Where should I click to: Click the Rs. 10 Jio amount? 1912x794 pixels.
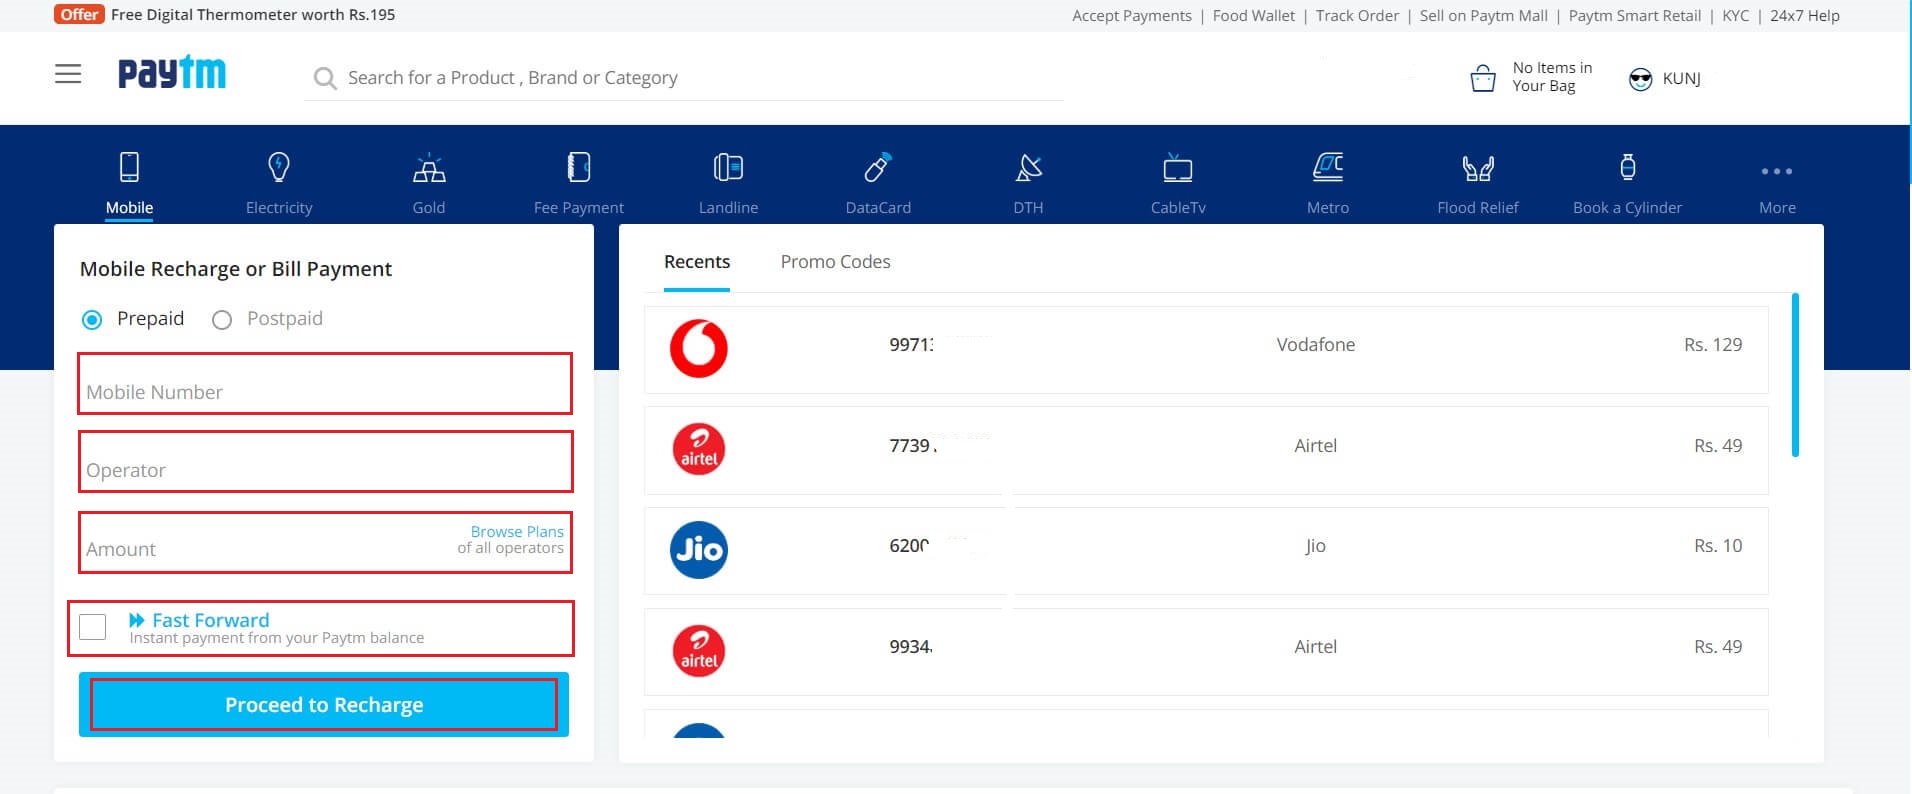click(x=1718, y=546)
